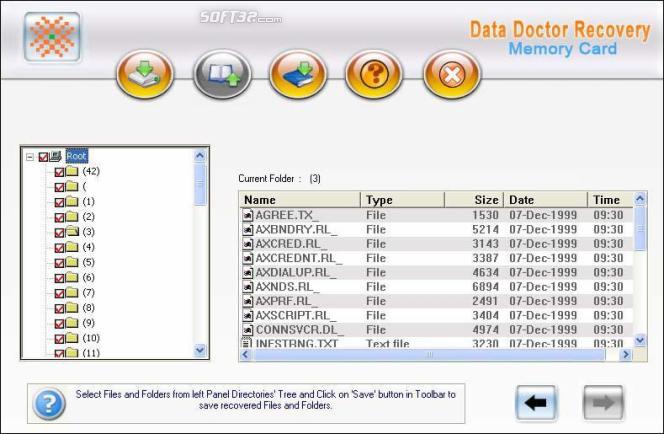Click the file icon of AXCRED.RL_
The height and width of the screenshot is (434, 664).
[x=247, y=244]
